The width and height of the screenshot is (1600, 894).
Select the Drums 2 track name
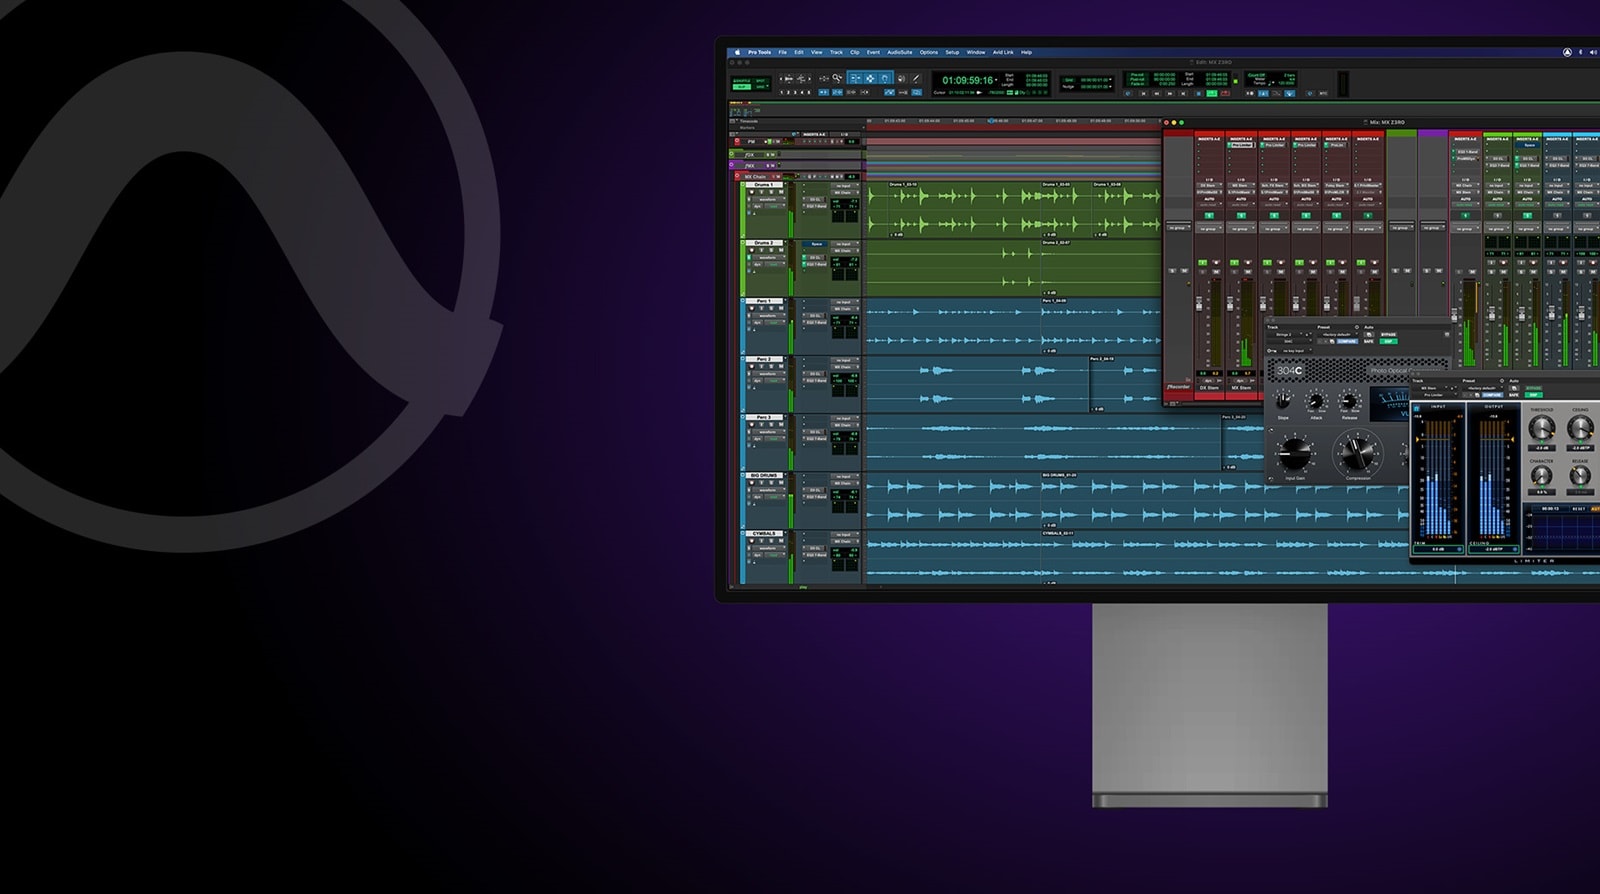[x=764, y=243]
